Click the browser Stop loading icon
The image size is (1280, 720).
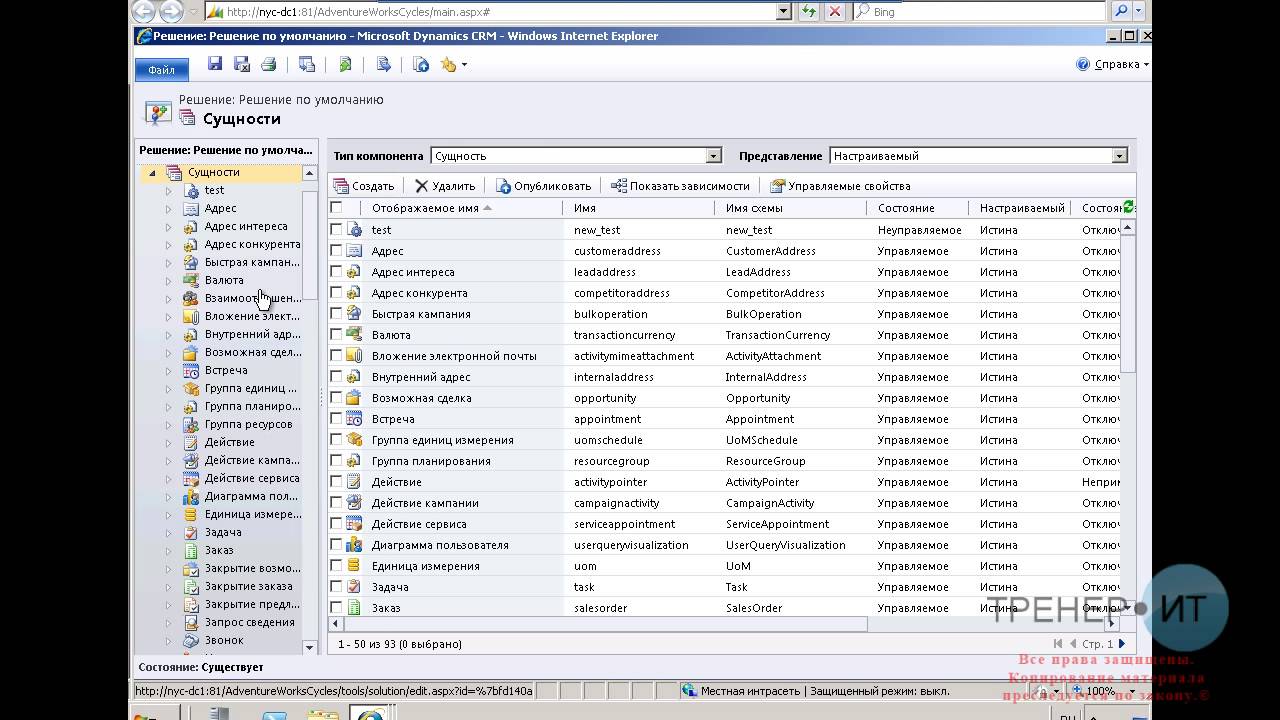[834, 12]
